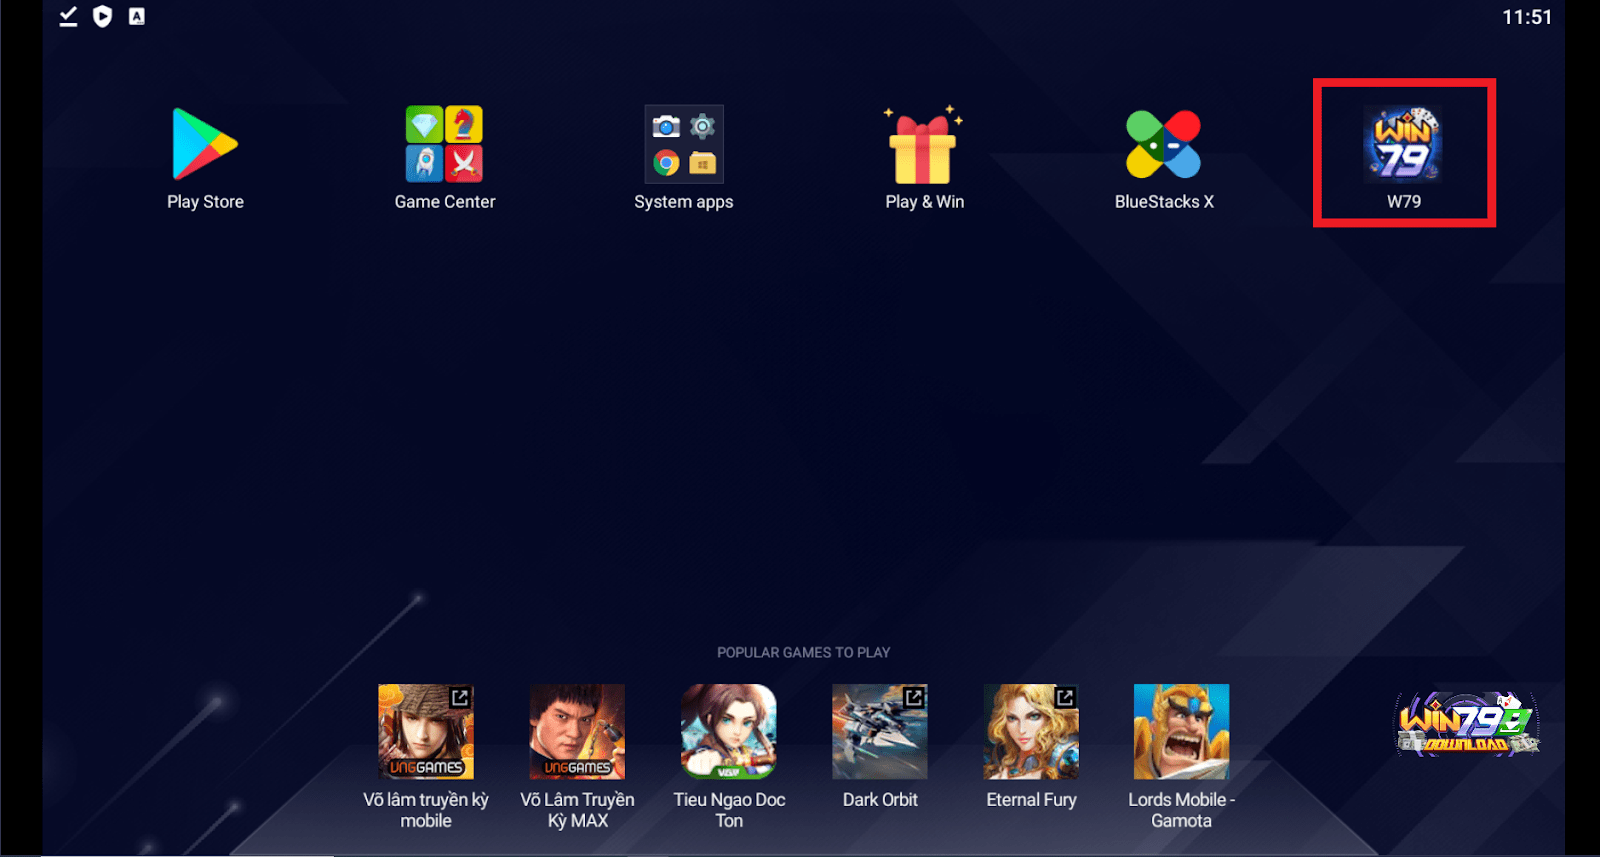Open the System apps folder

point(684,145)
